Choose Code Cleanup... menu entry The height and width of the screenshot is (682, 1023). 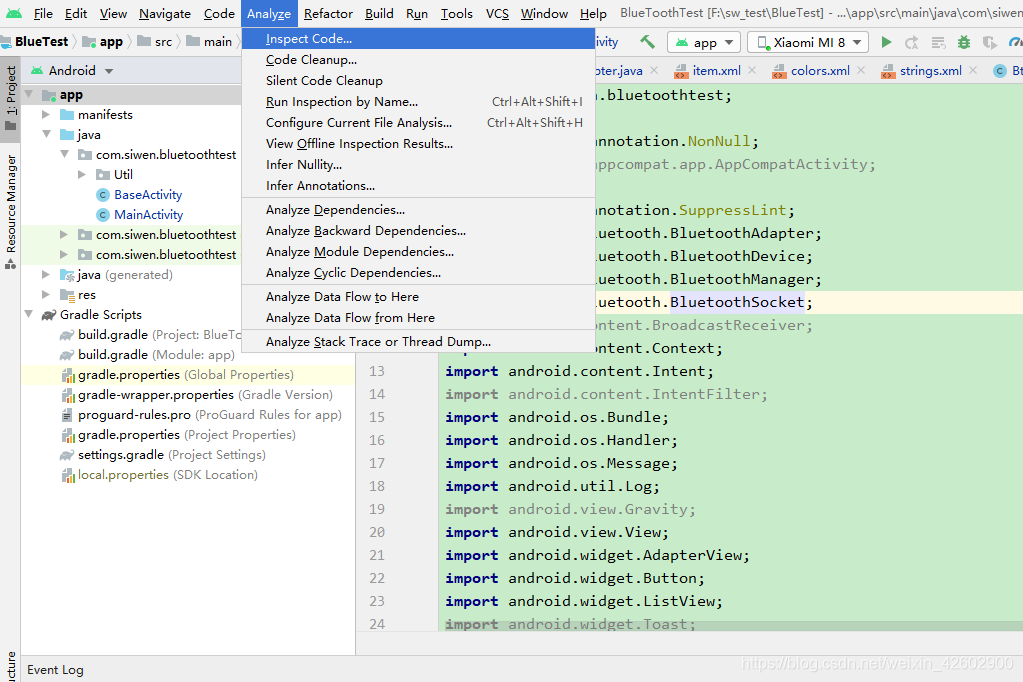418,59
